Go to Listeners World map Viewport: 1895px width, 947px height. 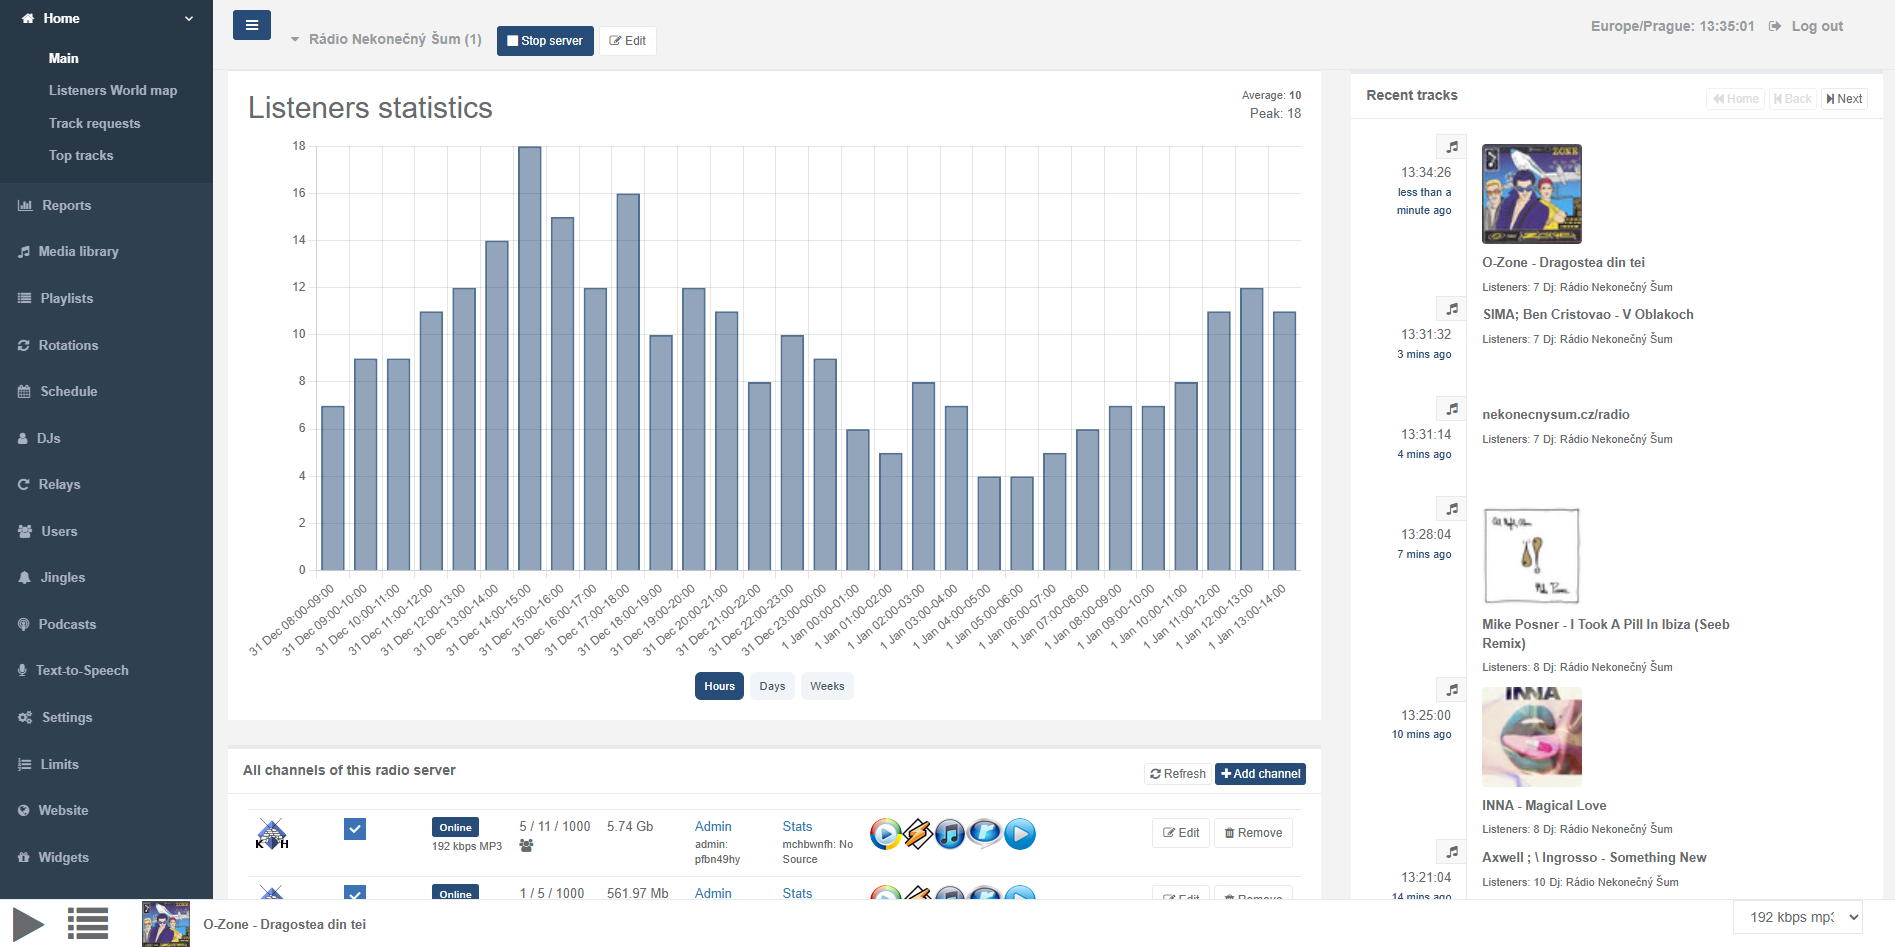point(113,91)
